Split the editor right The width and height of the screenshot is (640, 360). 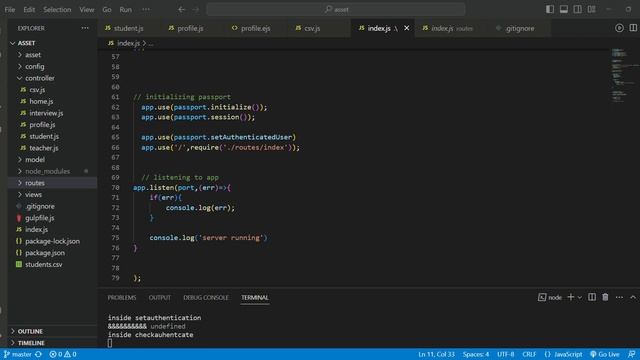point(633,28)
